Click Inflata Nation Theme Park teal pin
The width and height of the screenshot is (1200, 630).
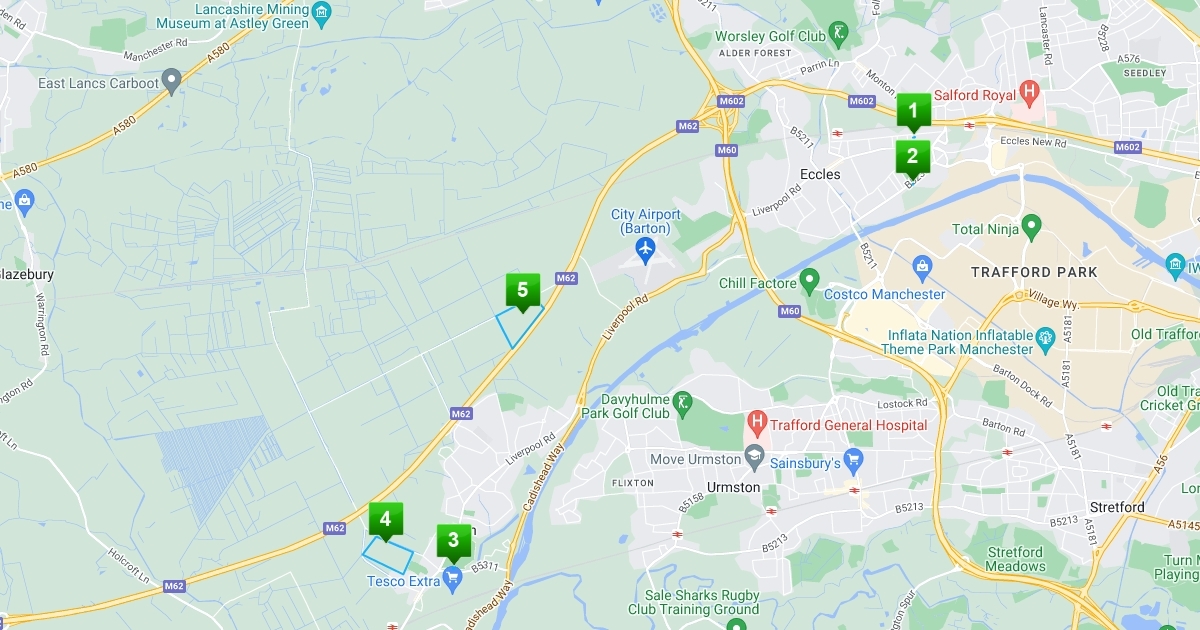(1045, 338)
